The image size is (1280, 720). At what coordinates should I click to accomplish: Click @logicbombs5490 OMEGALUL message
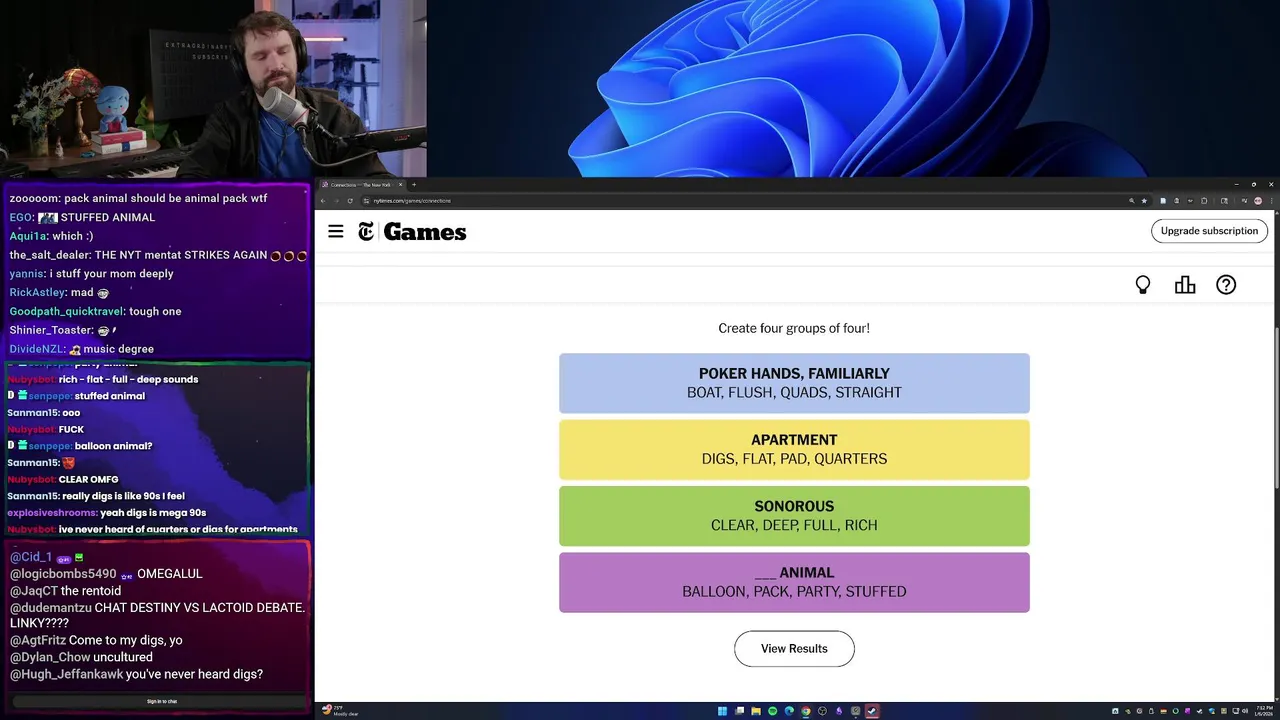click(106, 574)
